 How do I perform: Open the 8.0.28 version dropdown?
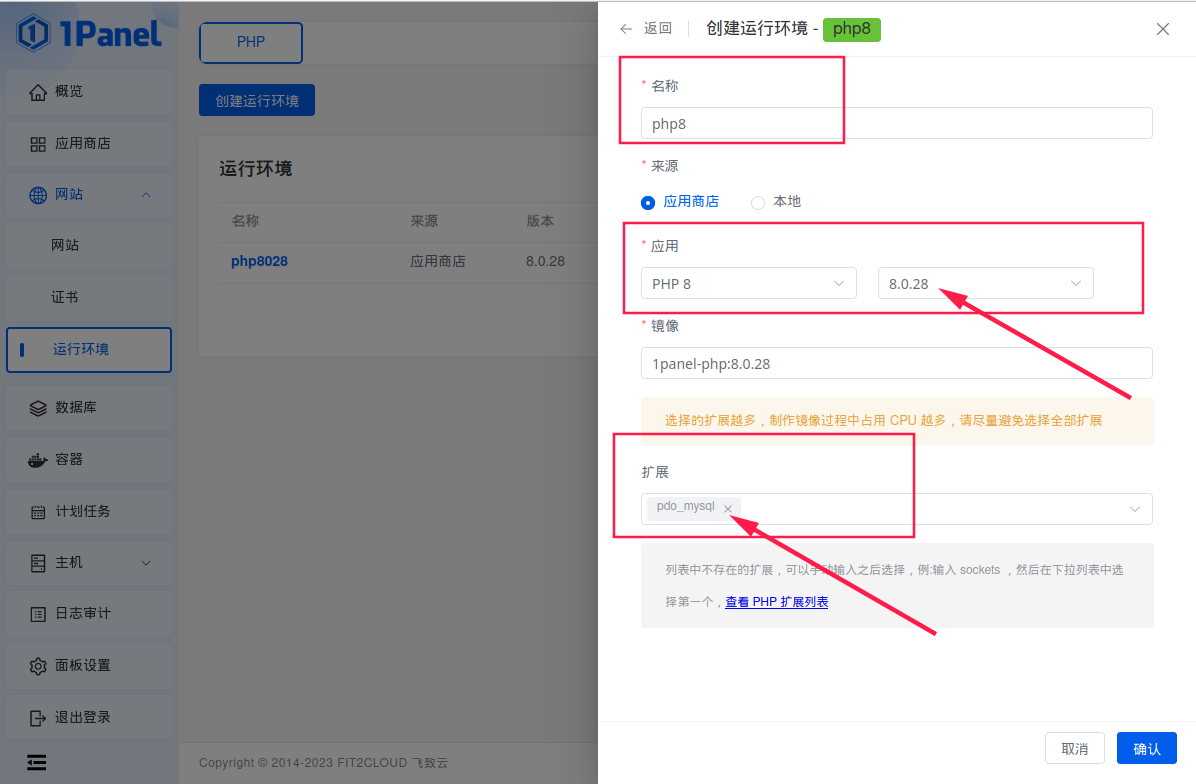pyautogui.click(x=985, y=284)
